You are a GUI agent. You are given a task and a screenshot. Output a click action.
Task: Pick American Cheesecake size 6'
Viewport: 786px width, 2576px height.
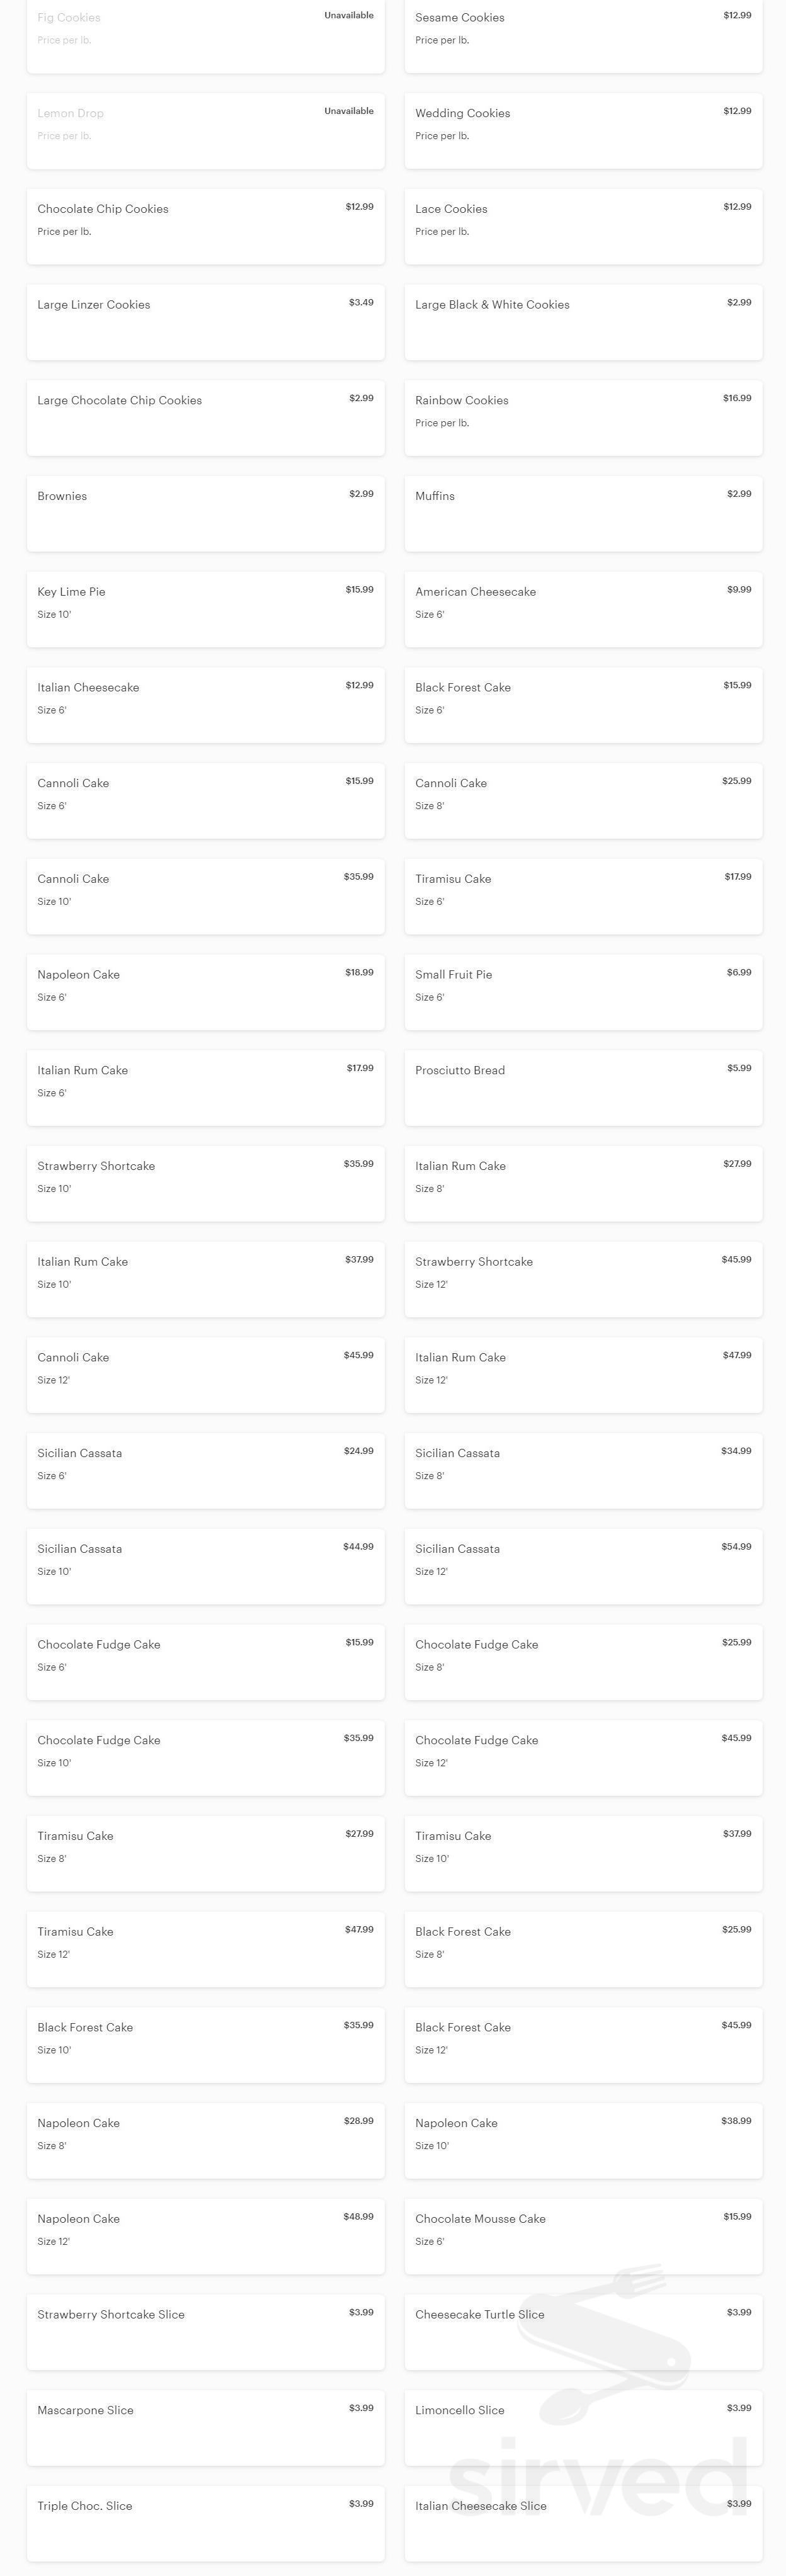tap(583, 609)
